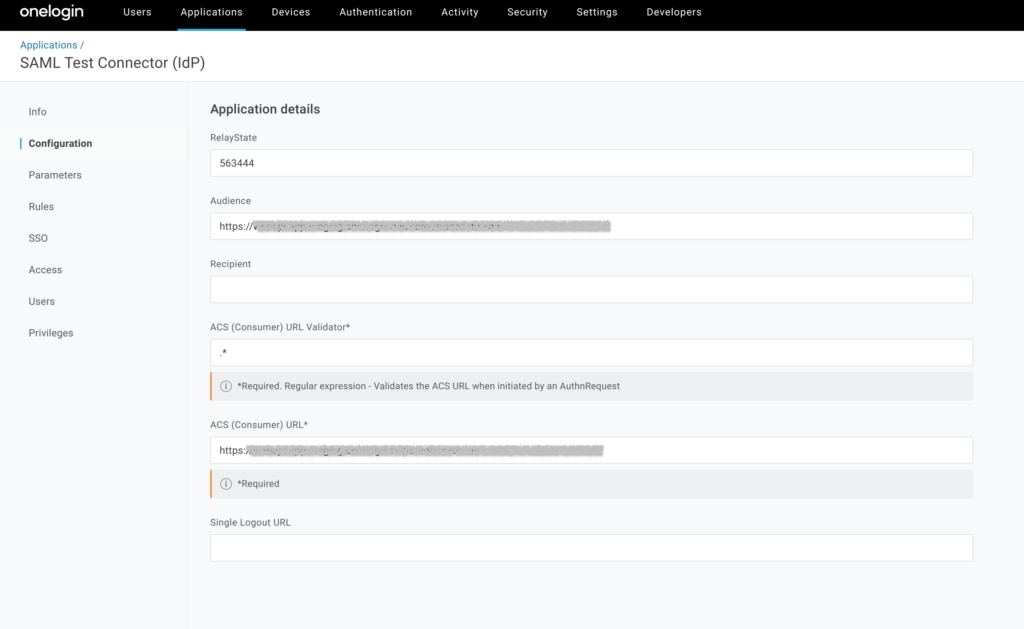1024x629 pixels.
Task: Select the Configuration sidebar tab
Action: 60,144
